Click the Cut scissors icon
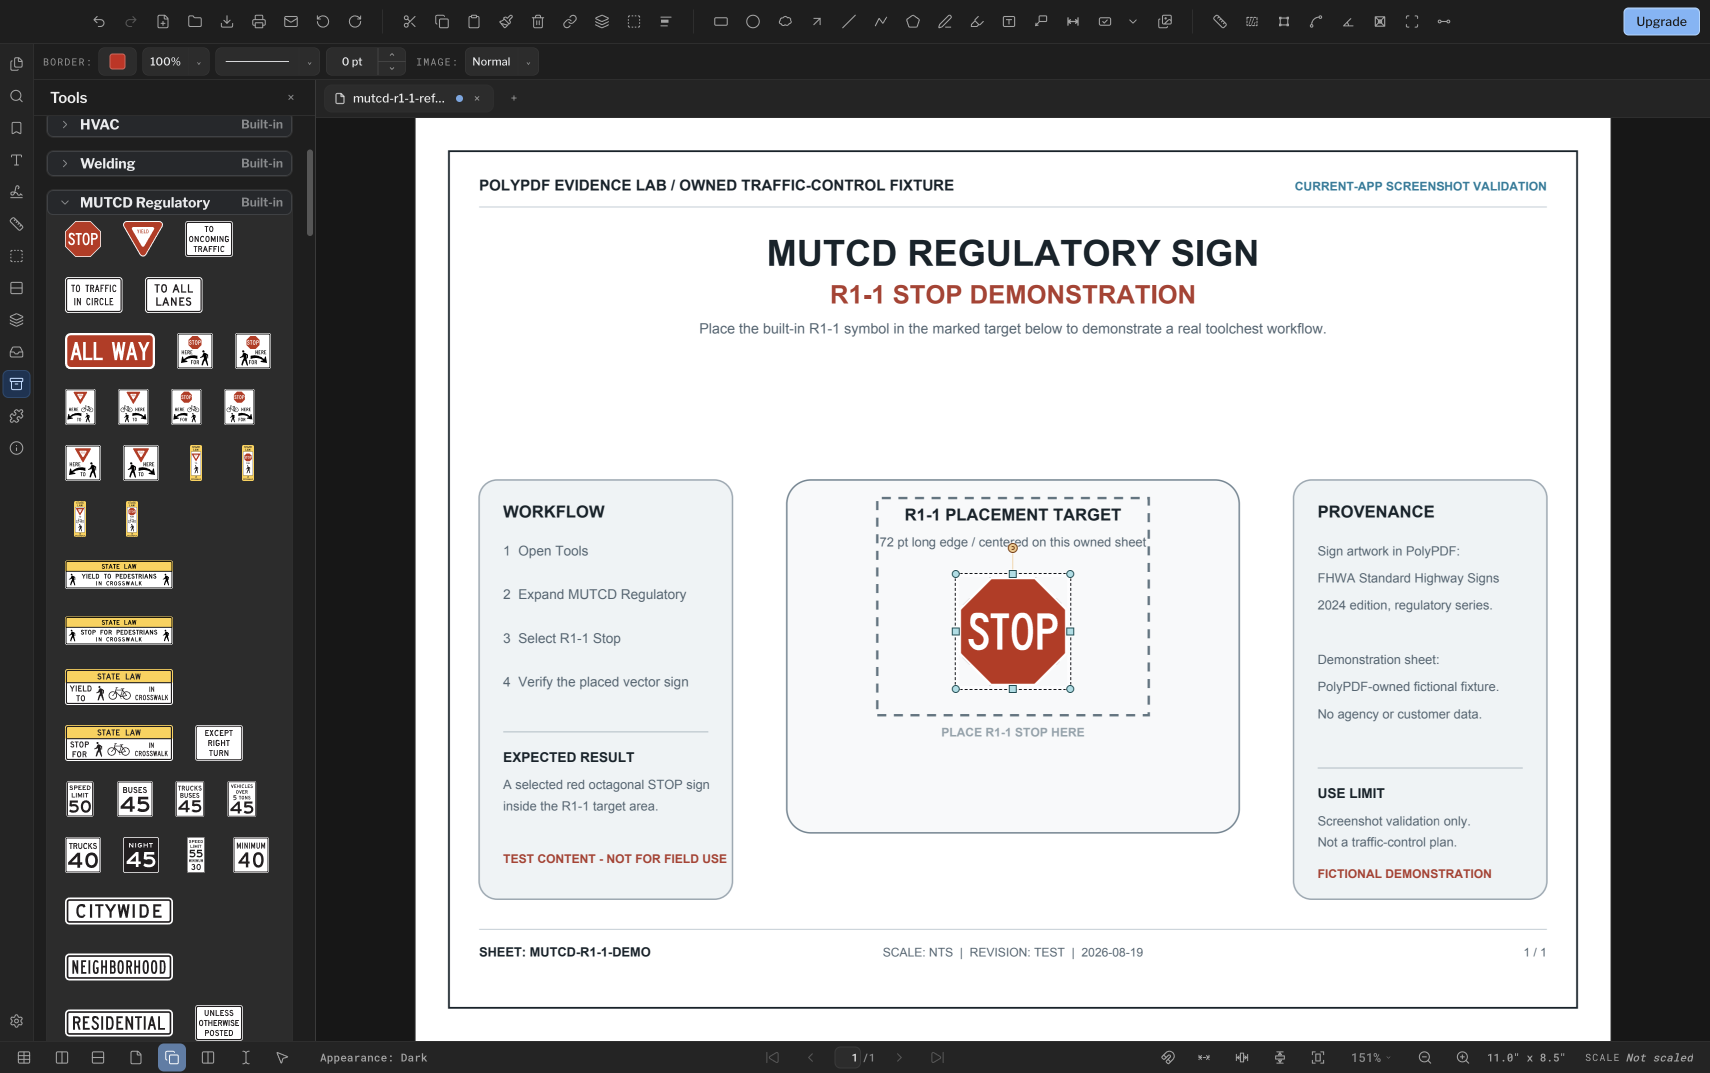Image resolution: width=1710 pixels, height=1073 pixels. point(410,21)
